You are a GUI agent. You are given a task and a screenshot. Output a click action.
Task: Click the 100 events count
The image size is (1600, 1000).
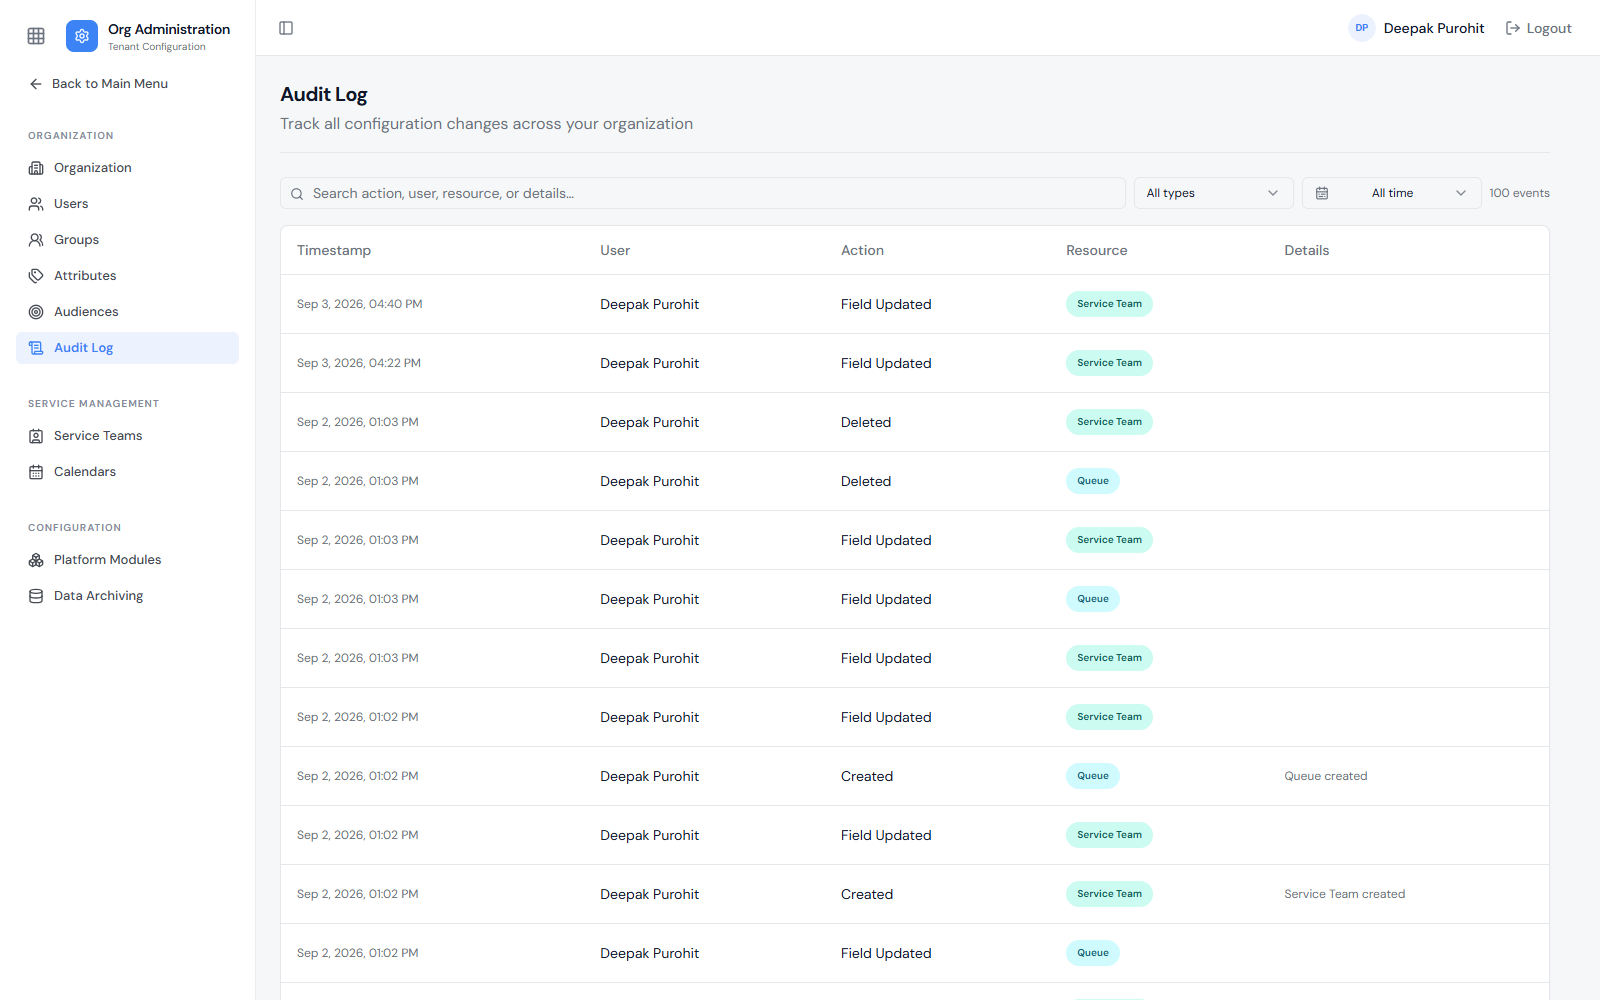(x=1519, y=193)
